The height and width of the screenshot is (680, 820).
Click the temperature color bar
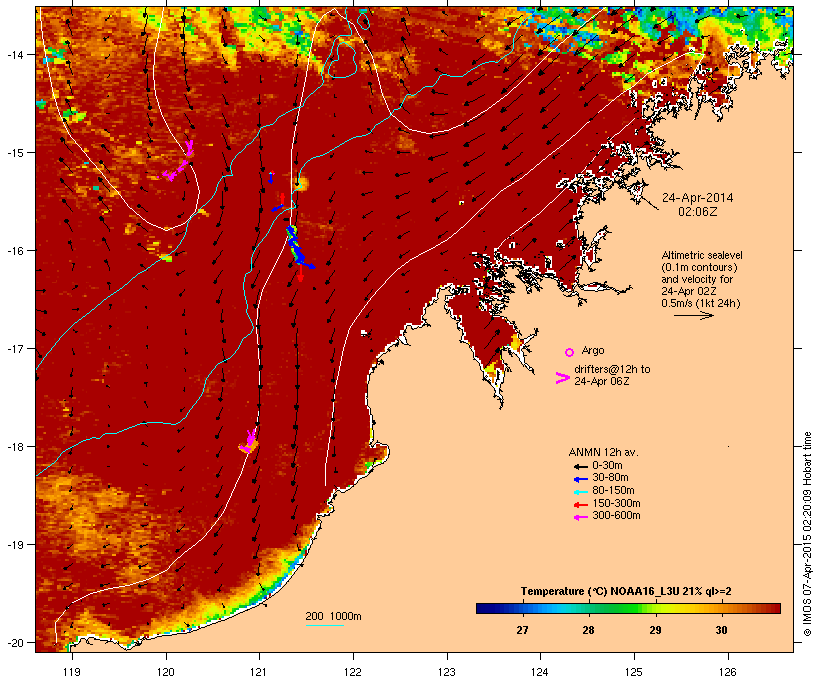point(628,608)
